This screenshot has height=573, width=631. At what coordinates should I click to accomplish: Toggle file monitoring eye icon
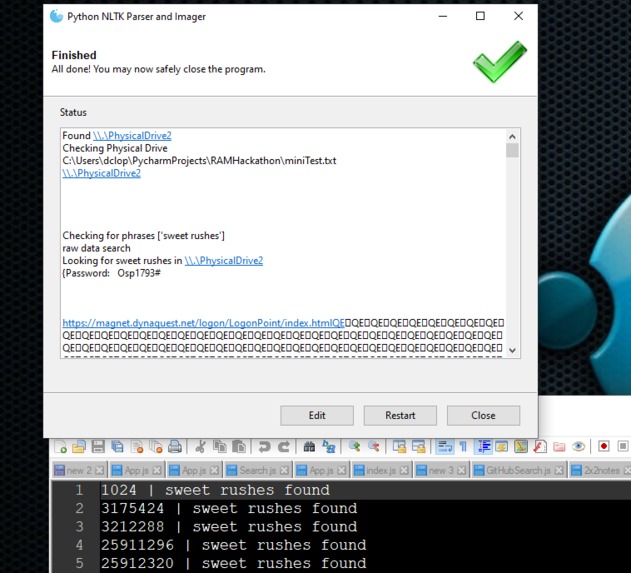[578, 447]
